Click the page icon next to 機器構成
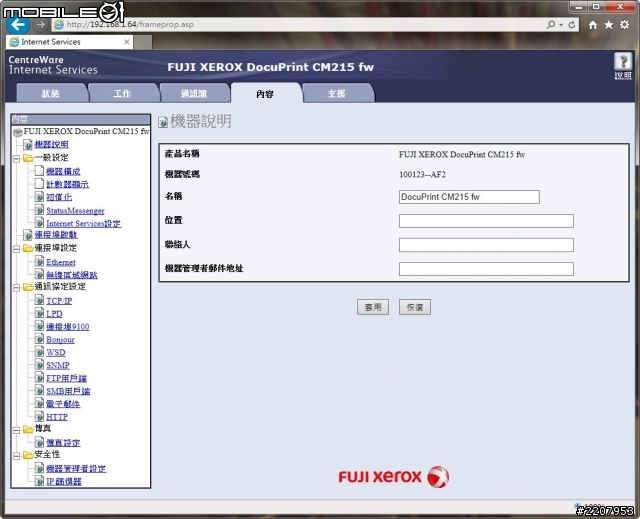The image size is (640, 519). tap(39, 171)
